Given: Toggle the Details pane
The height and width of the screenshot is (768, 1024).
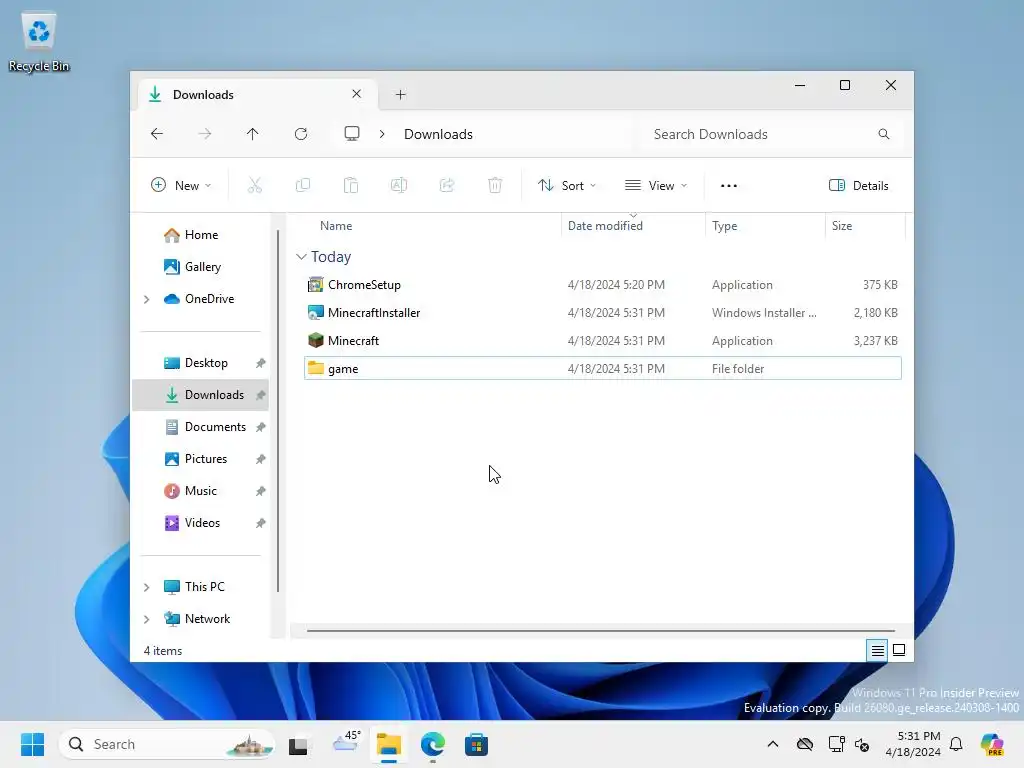Looking at the screenshot, I should click(859, 185).
